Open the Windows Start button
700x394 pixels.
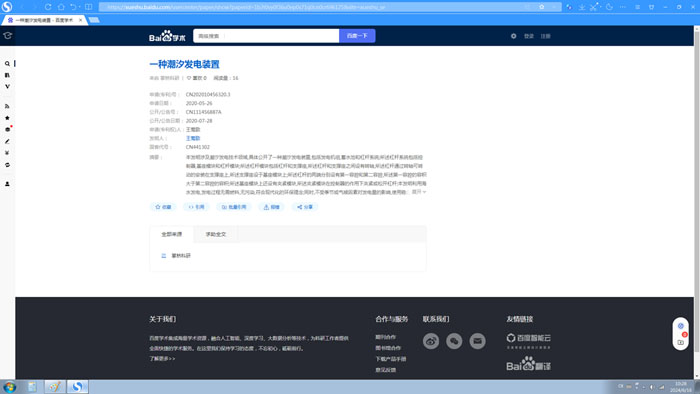[9, 386]
